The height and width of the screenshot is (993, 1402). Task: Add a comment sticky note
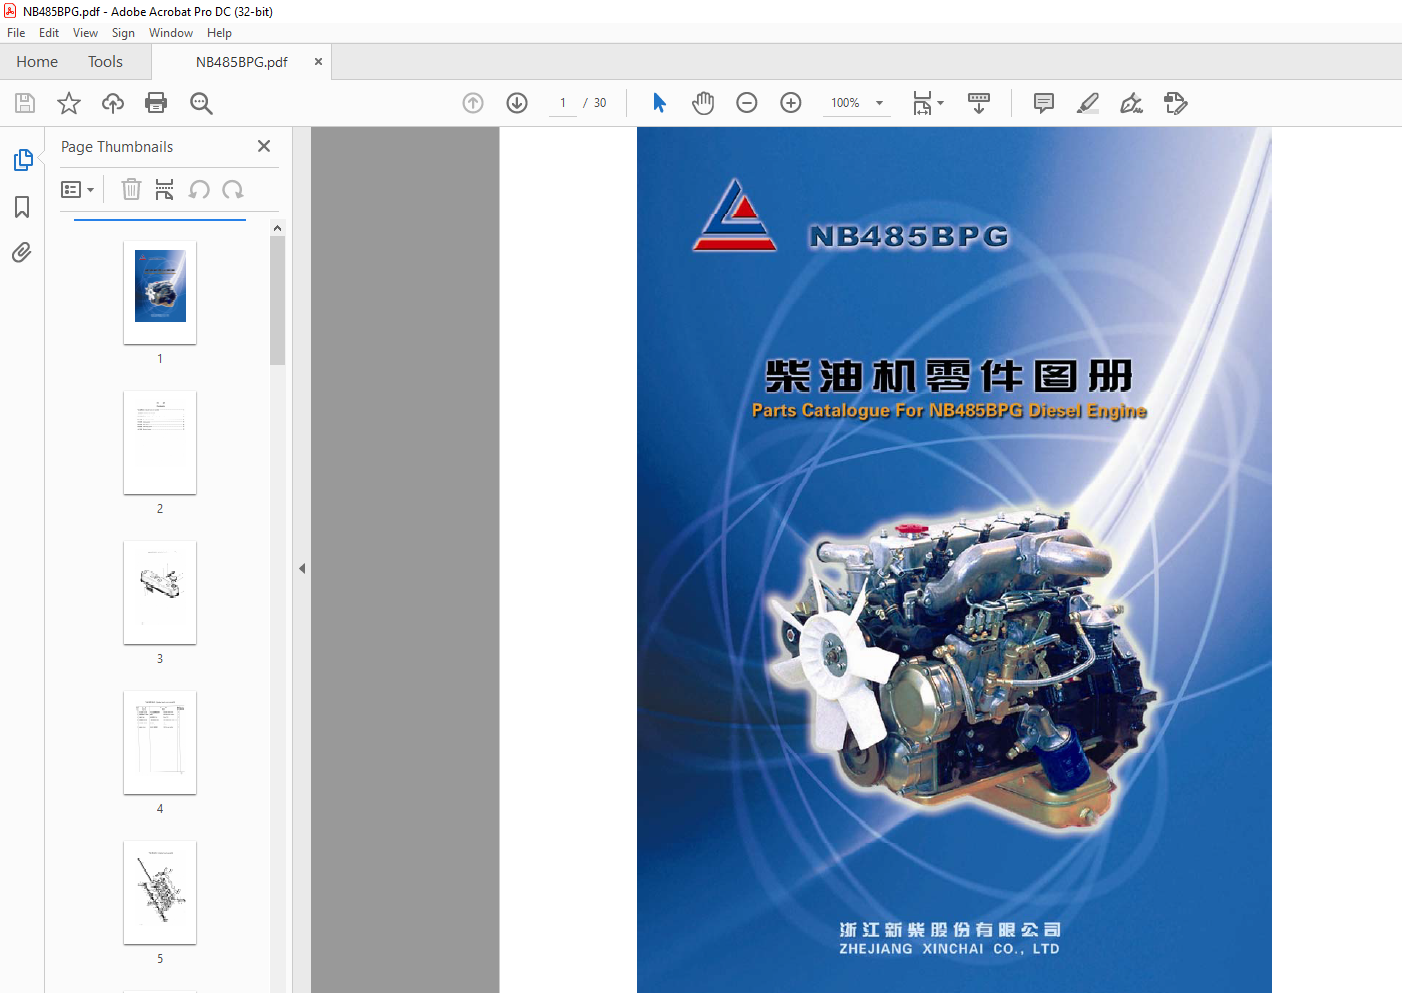coord(1044,103)
